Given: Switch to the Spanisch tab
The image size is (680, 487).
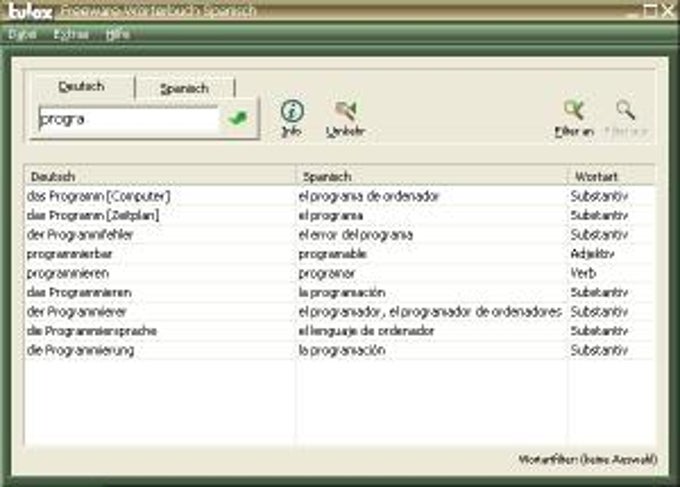Looking at the screenshot, I should 185,88.
